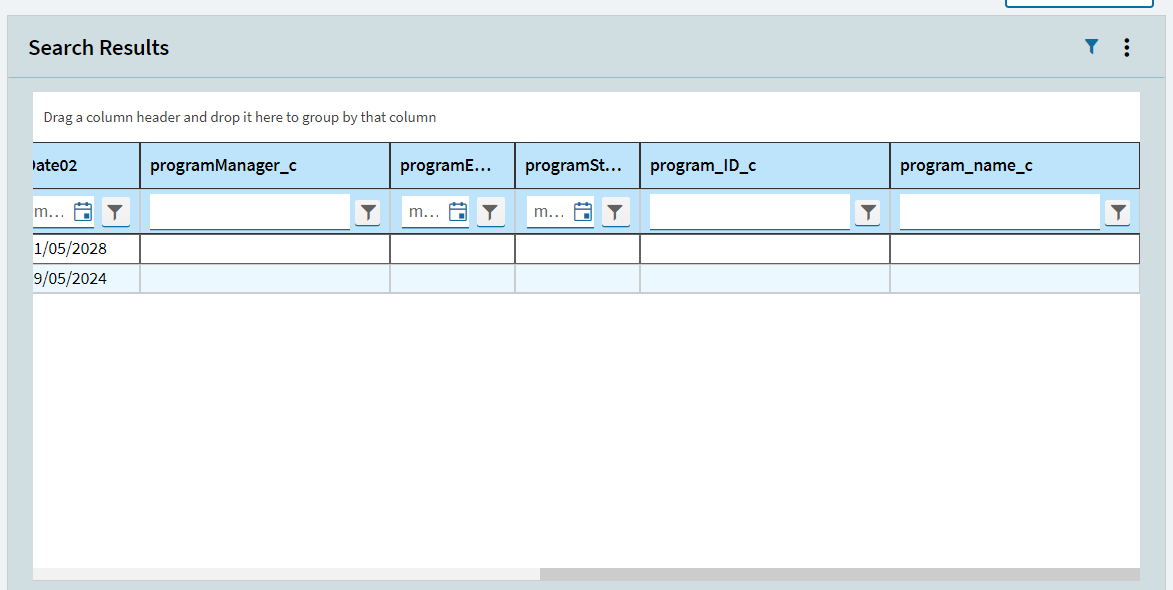1173x590 pixels.
Task: Click the empty programManager_c cell in the 1/05/2028 row
Action: click(265, 248)
